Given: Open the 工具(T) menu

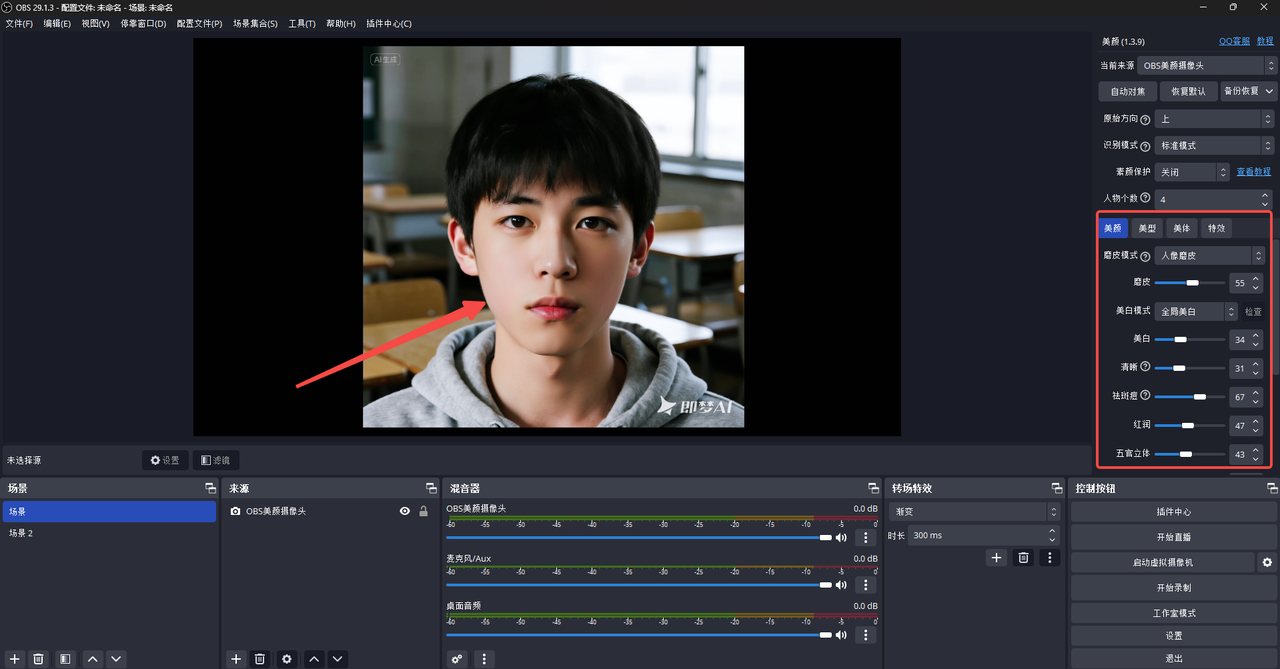Looking at the screenshot, I should 302,23.
